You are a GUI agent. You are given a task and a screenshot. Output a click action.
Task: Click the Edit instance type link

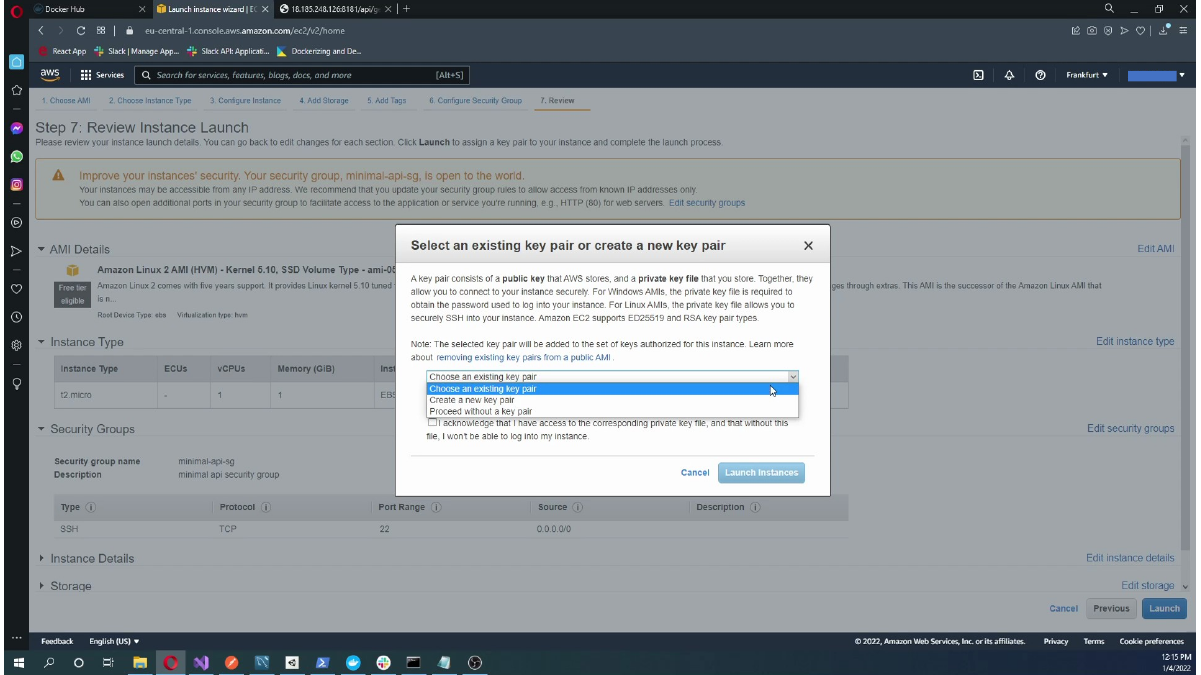(1135, 342)
